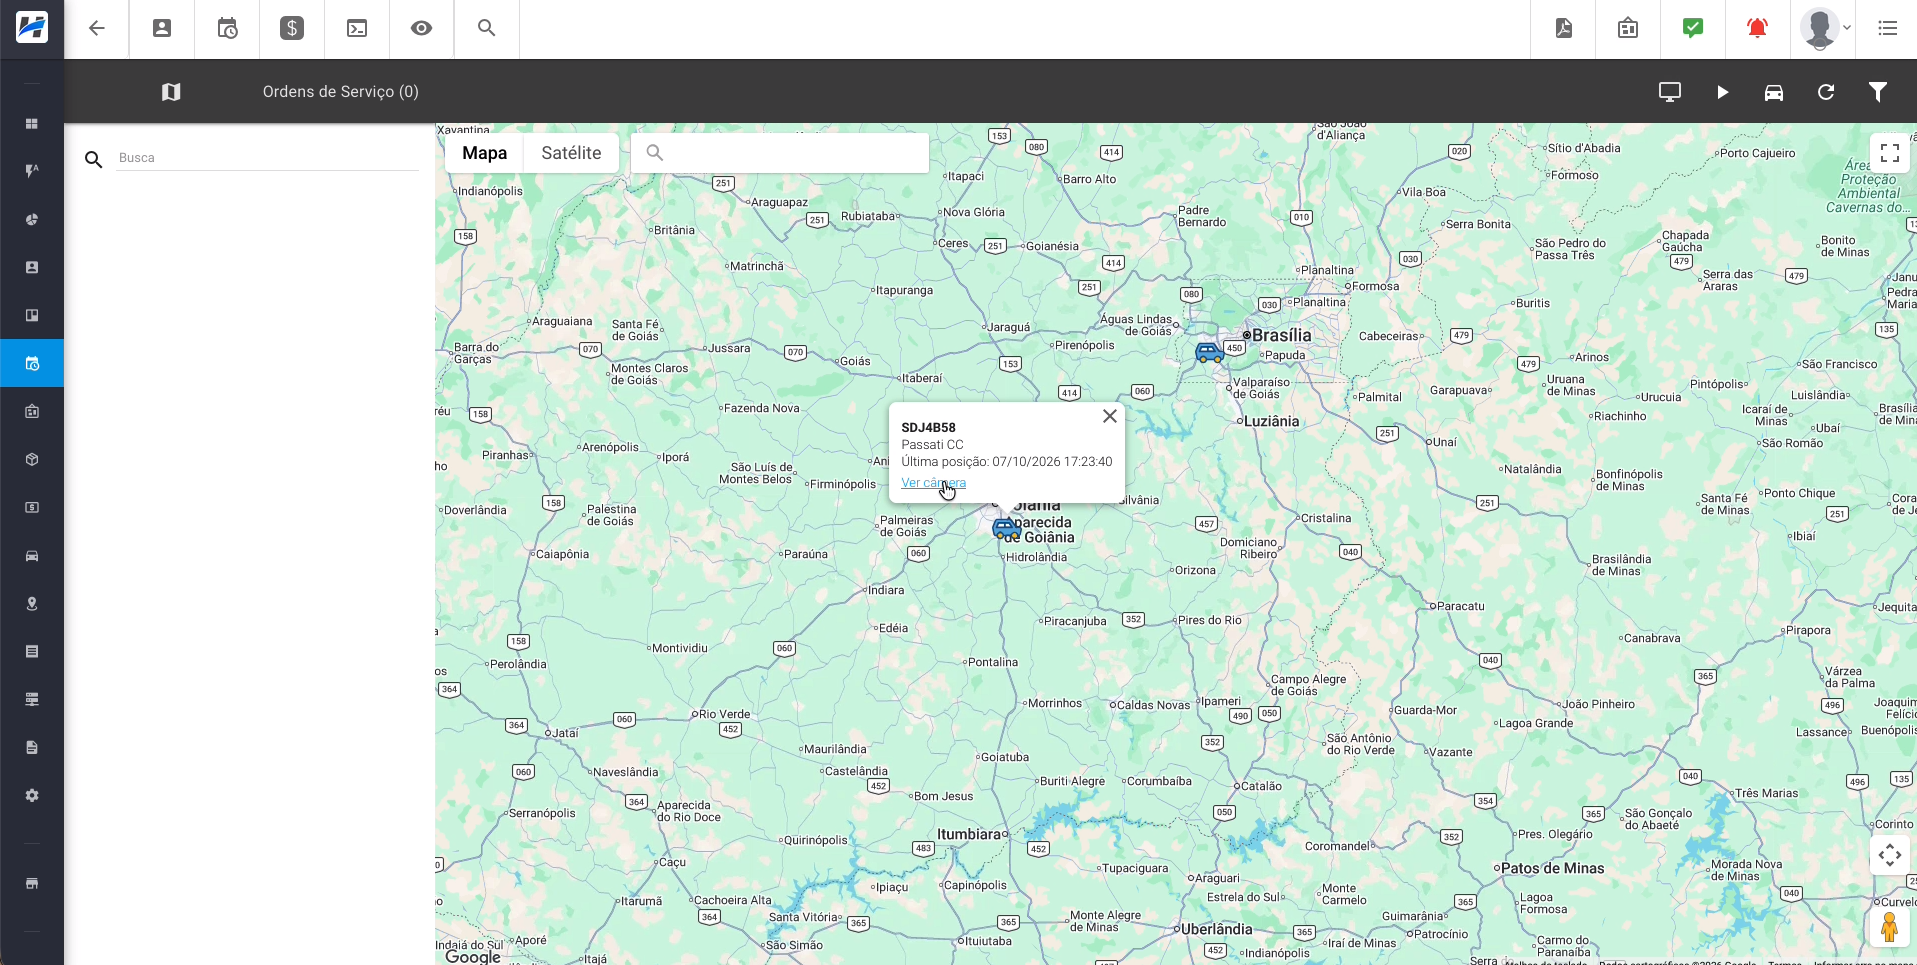Switch to the Satélite map view
Viewport: 1917px width, 965px height.
[571, 153]
